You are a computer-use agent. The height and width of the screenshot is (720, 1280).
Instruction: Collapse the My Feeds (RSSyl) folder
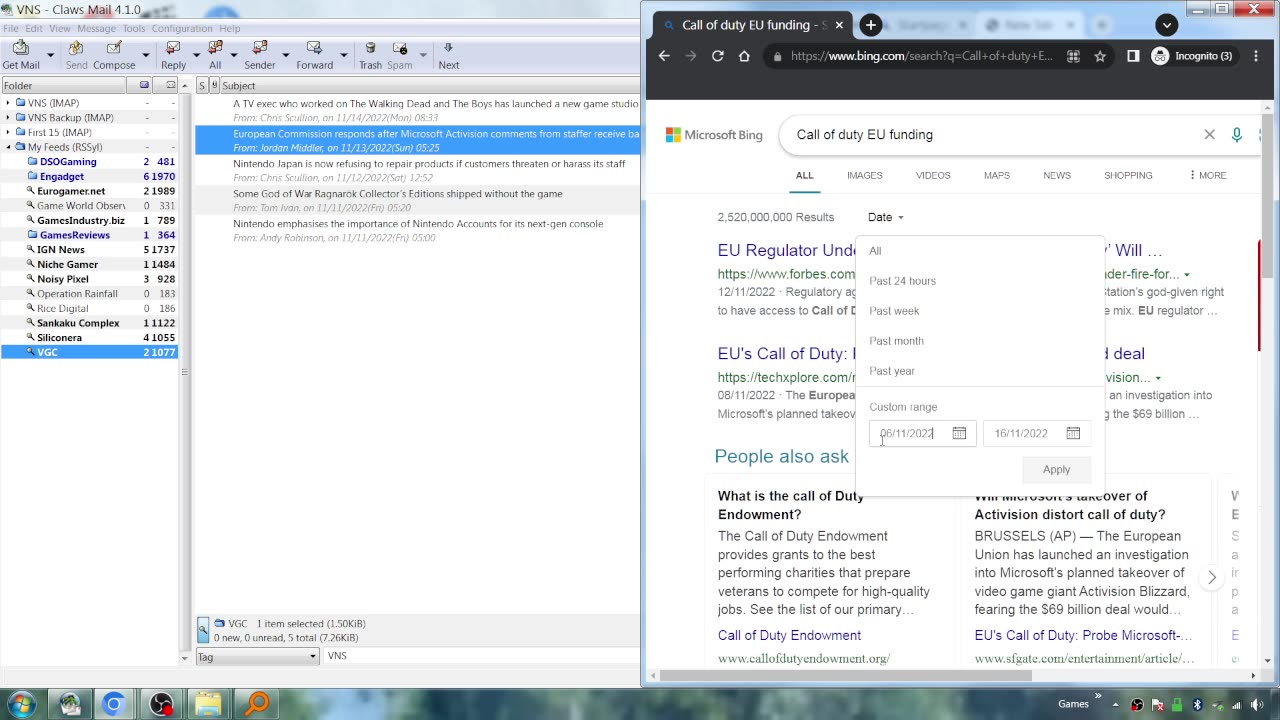coord(8,147)
